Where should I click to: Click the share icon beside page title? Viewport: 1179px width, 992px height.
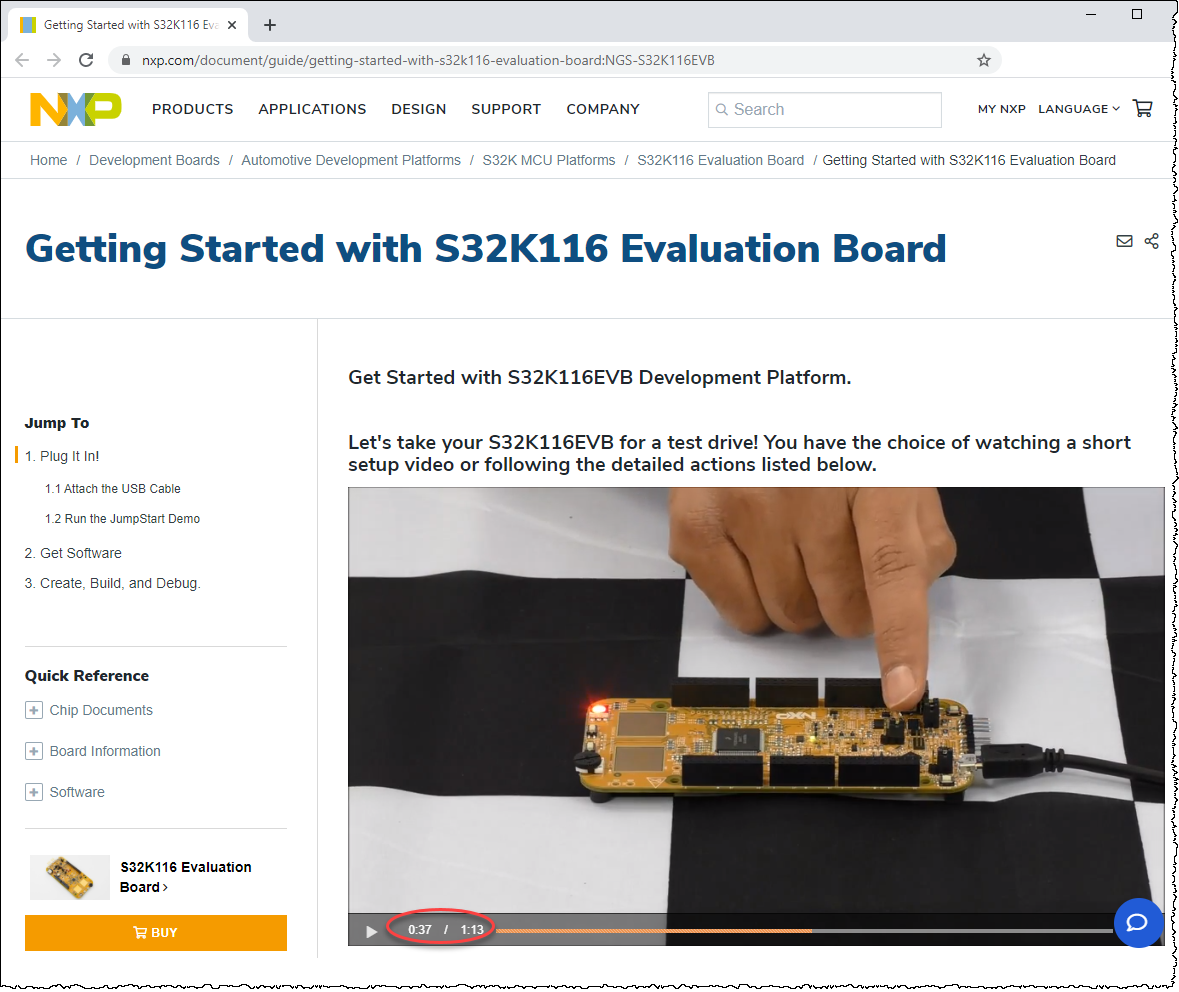[1151, 241]
